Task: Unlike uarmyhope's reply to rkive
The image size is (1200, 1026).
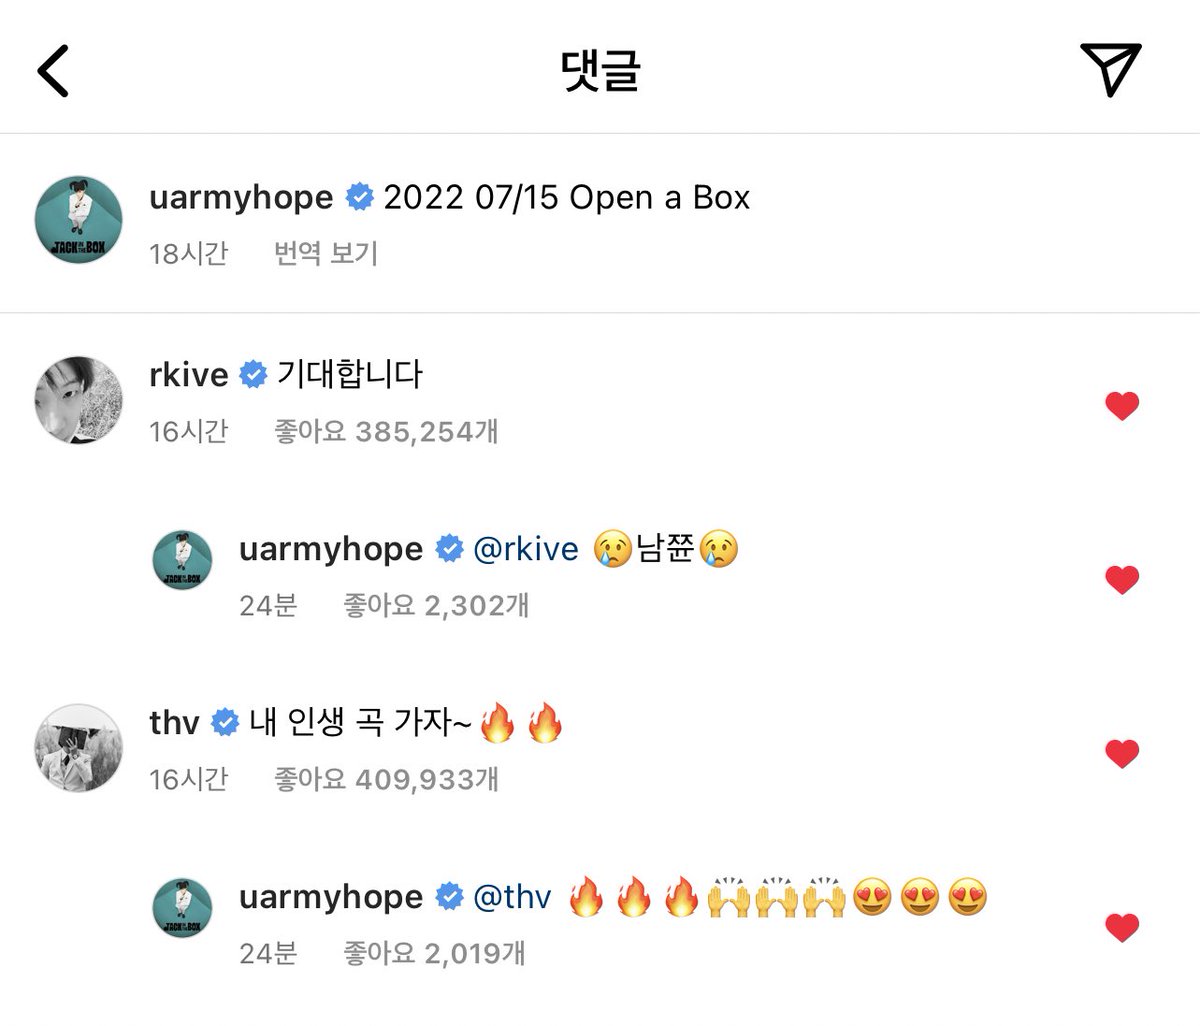Action: (1122, 580)
